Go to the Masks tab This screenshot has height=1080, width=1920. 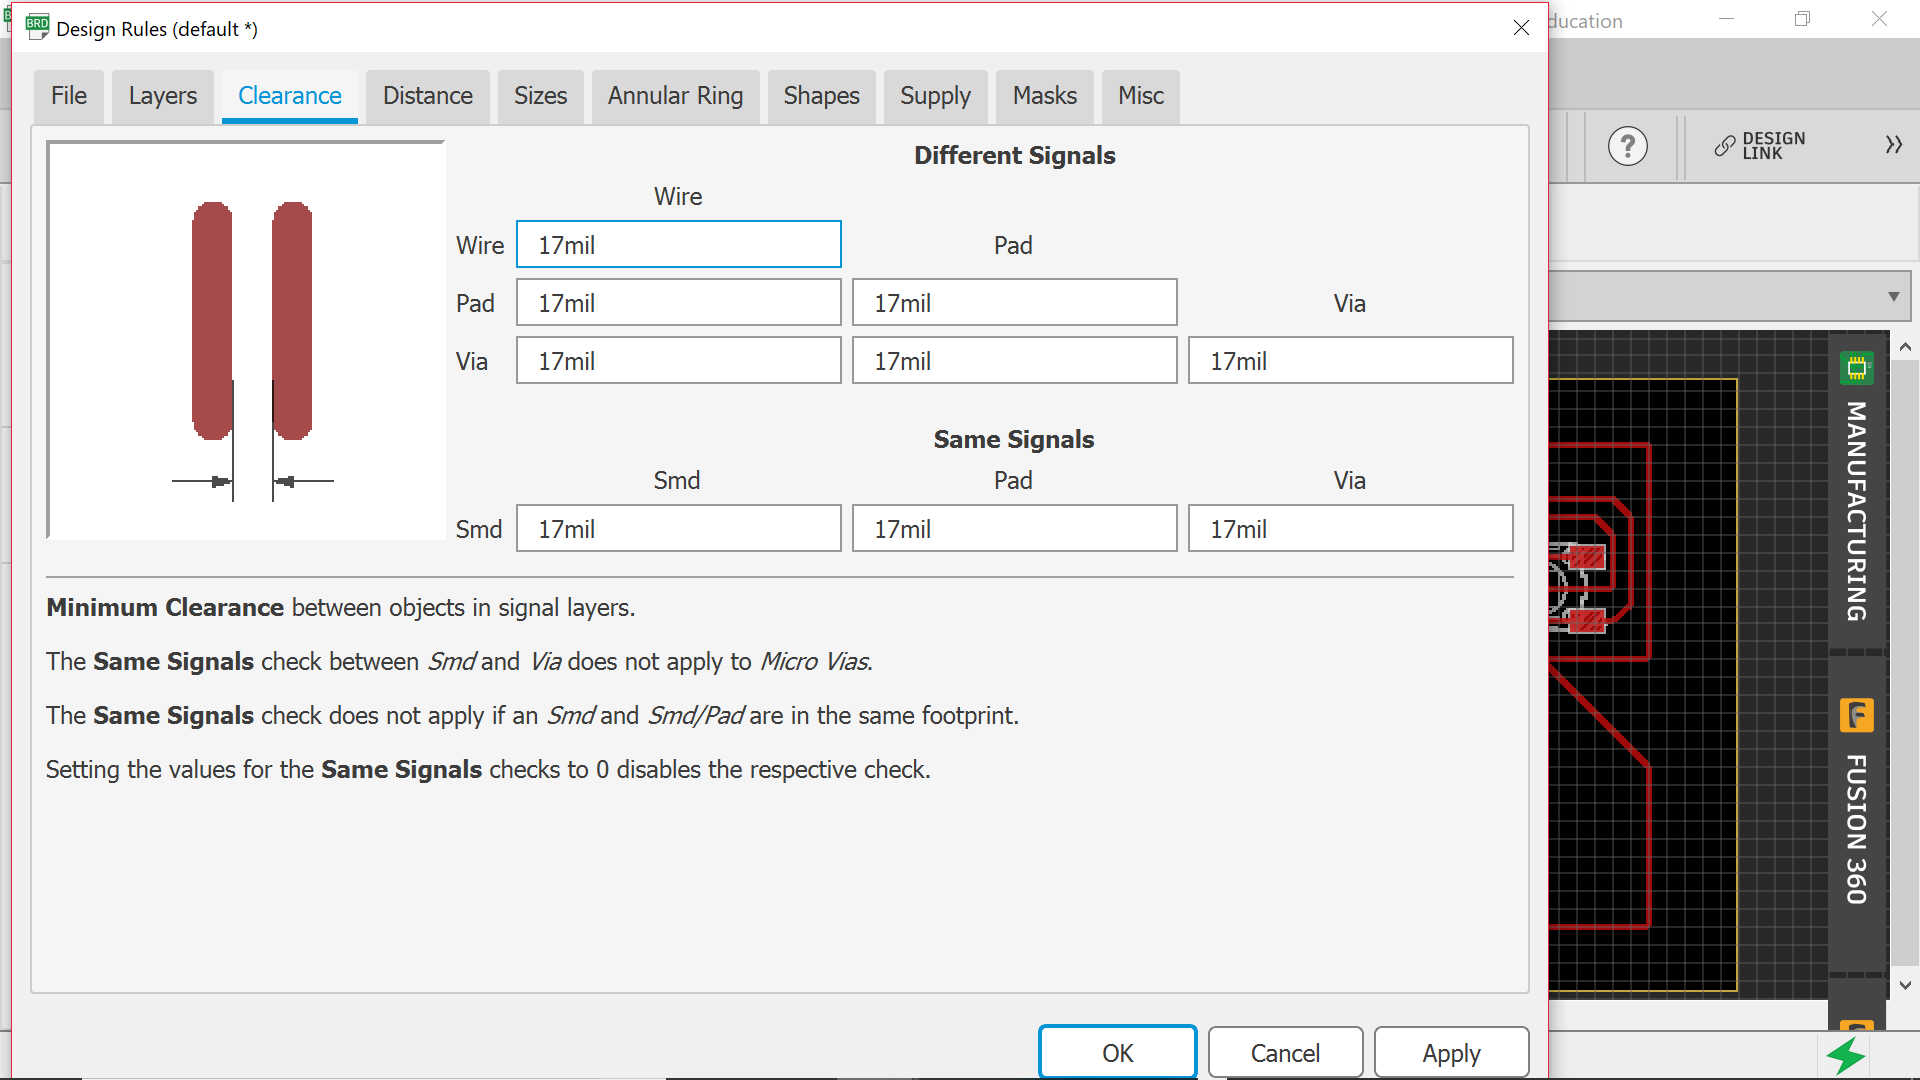pyautogui.click(x=1044, y=96)
